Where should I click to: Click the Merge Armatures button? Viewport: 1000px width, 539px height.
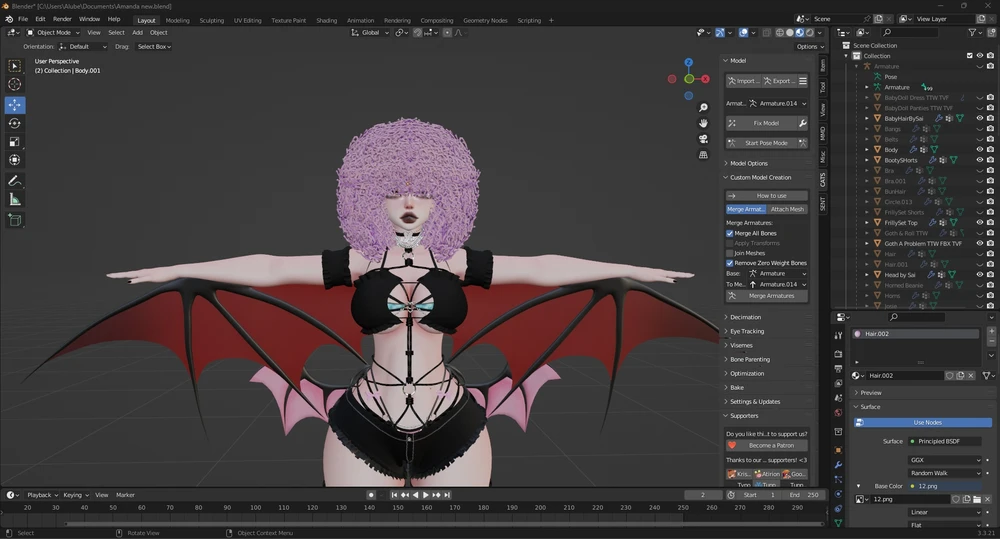click(x=767, y=296)
